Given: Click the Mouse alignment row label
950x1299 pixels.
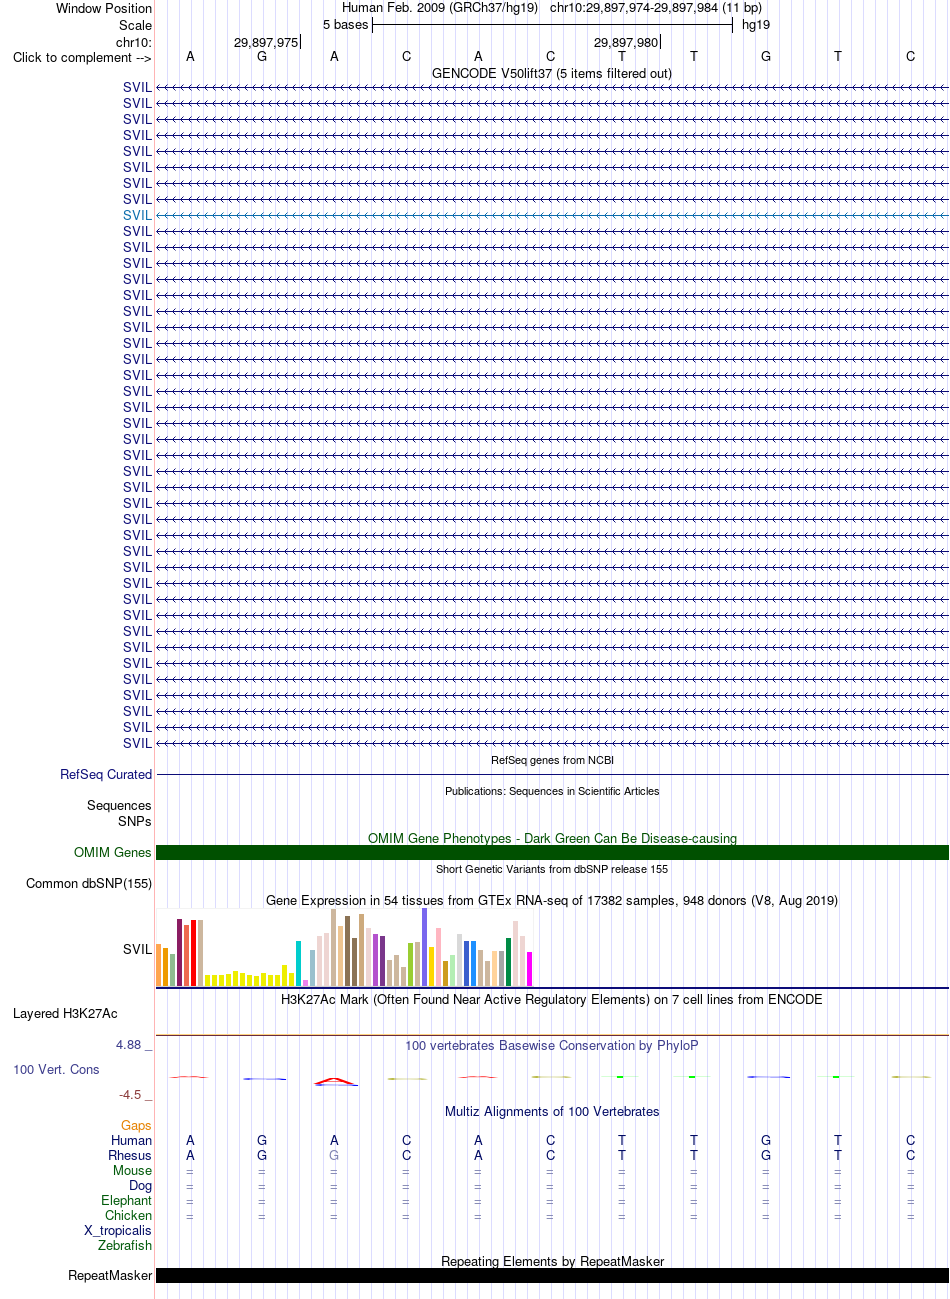Looking at the screenshot, I should pyautogui.click(x=132, y=1170).
